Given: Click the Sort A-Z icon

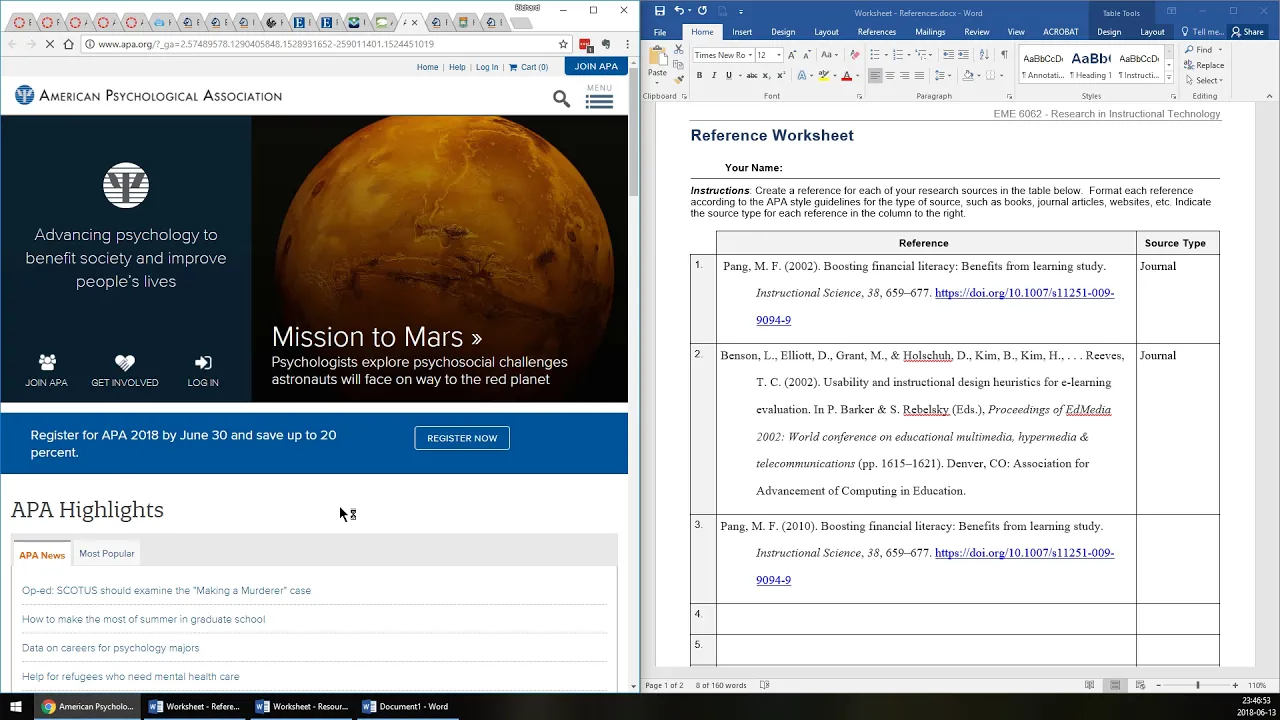Looking at the screenshot, I should coord(984,55).
